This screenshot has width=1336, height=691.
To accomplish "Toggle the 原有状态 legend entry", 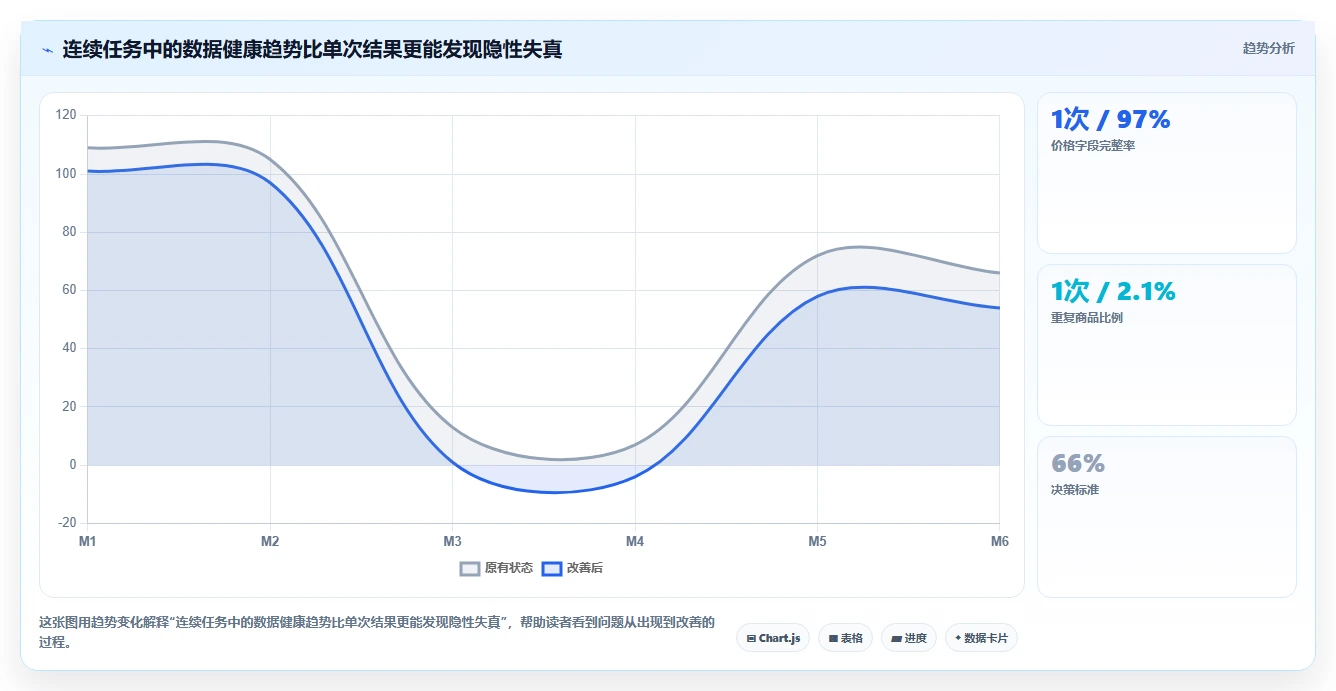I will (496, 568).
